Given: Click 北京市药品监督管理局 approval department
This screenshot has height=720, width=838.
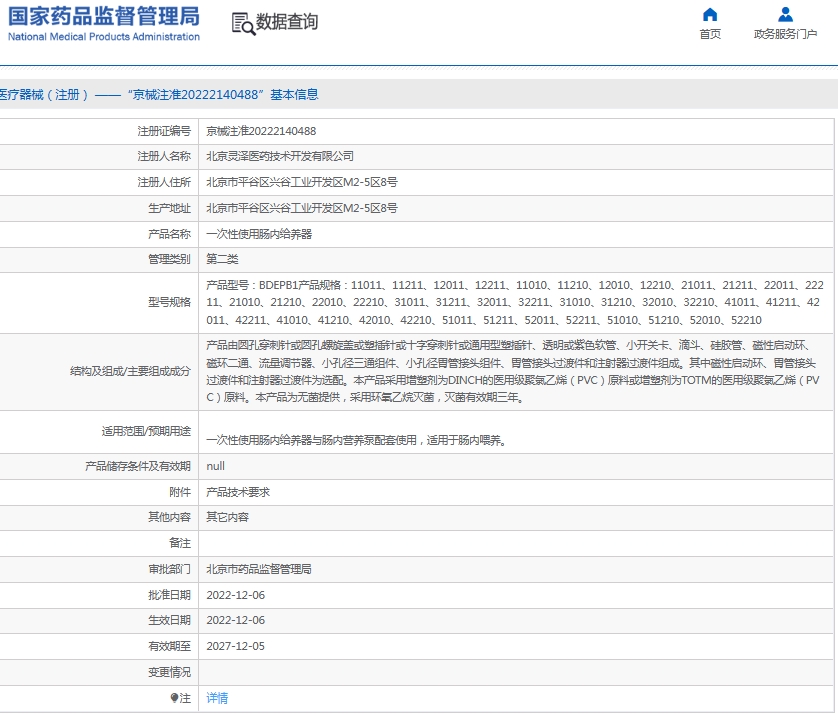Looking at the screenshot, I should 259,569.
